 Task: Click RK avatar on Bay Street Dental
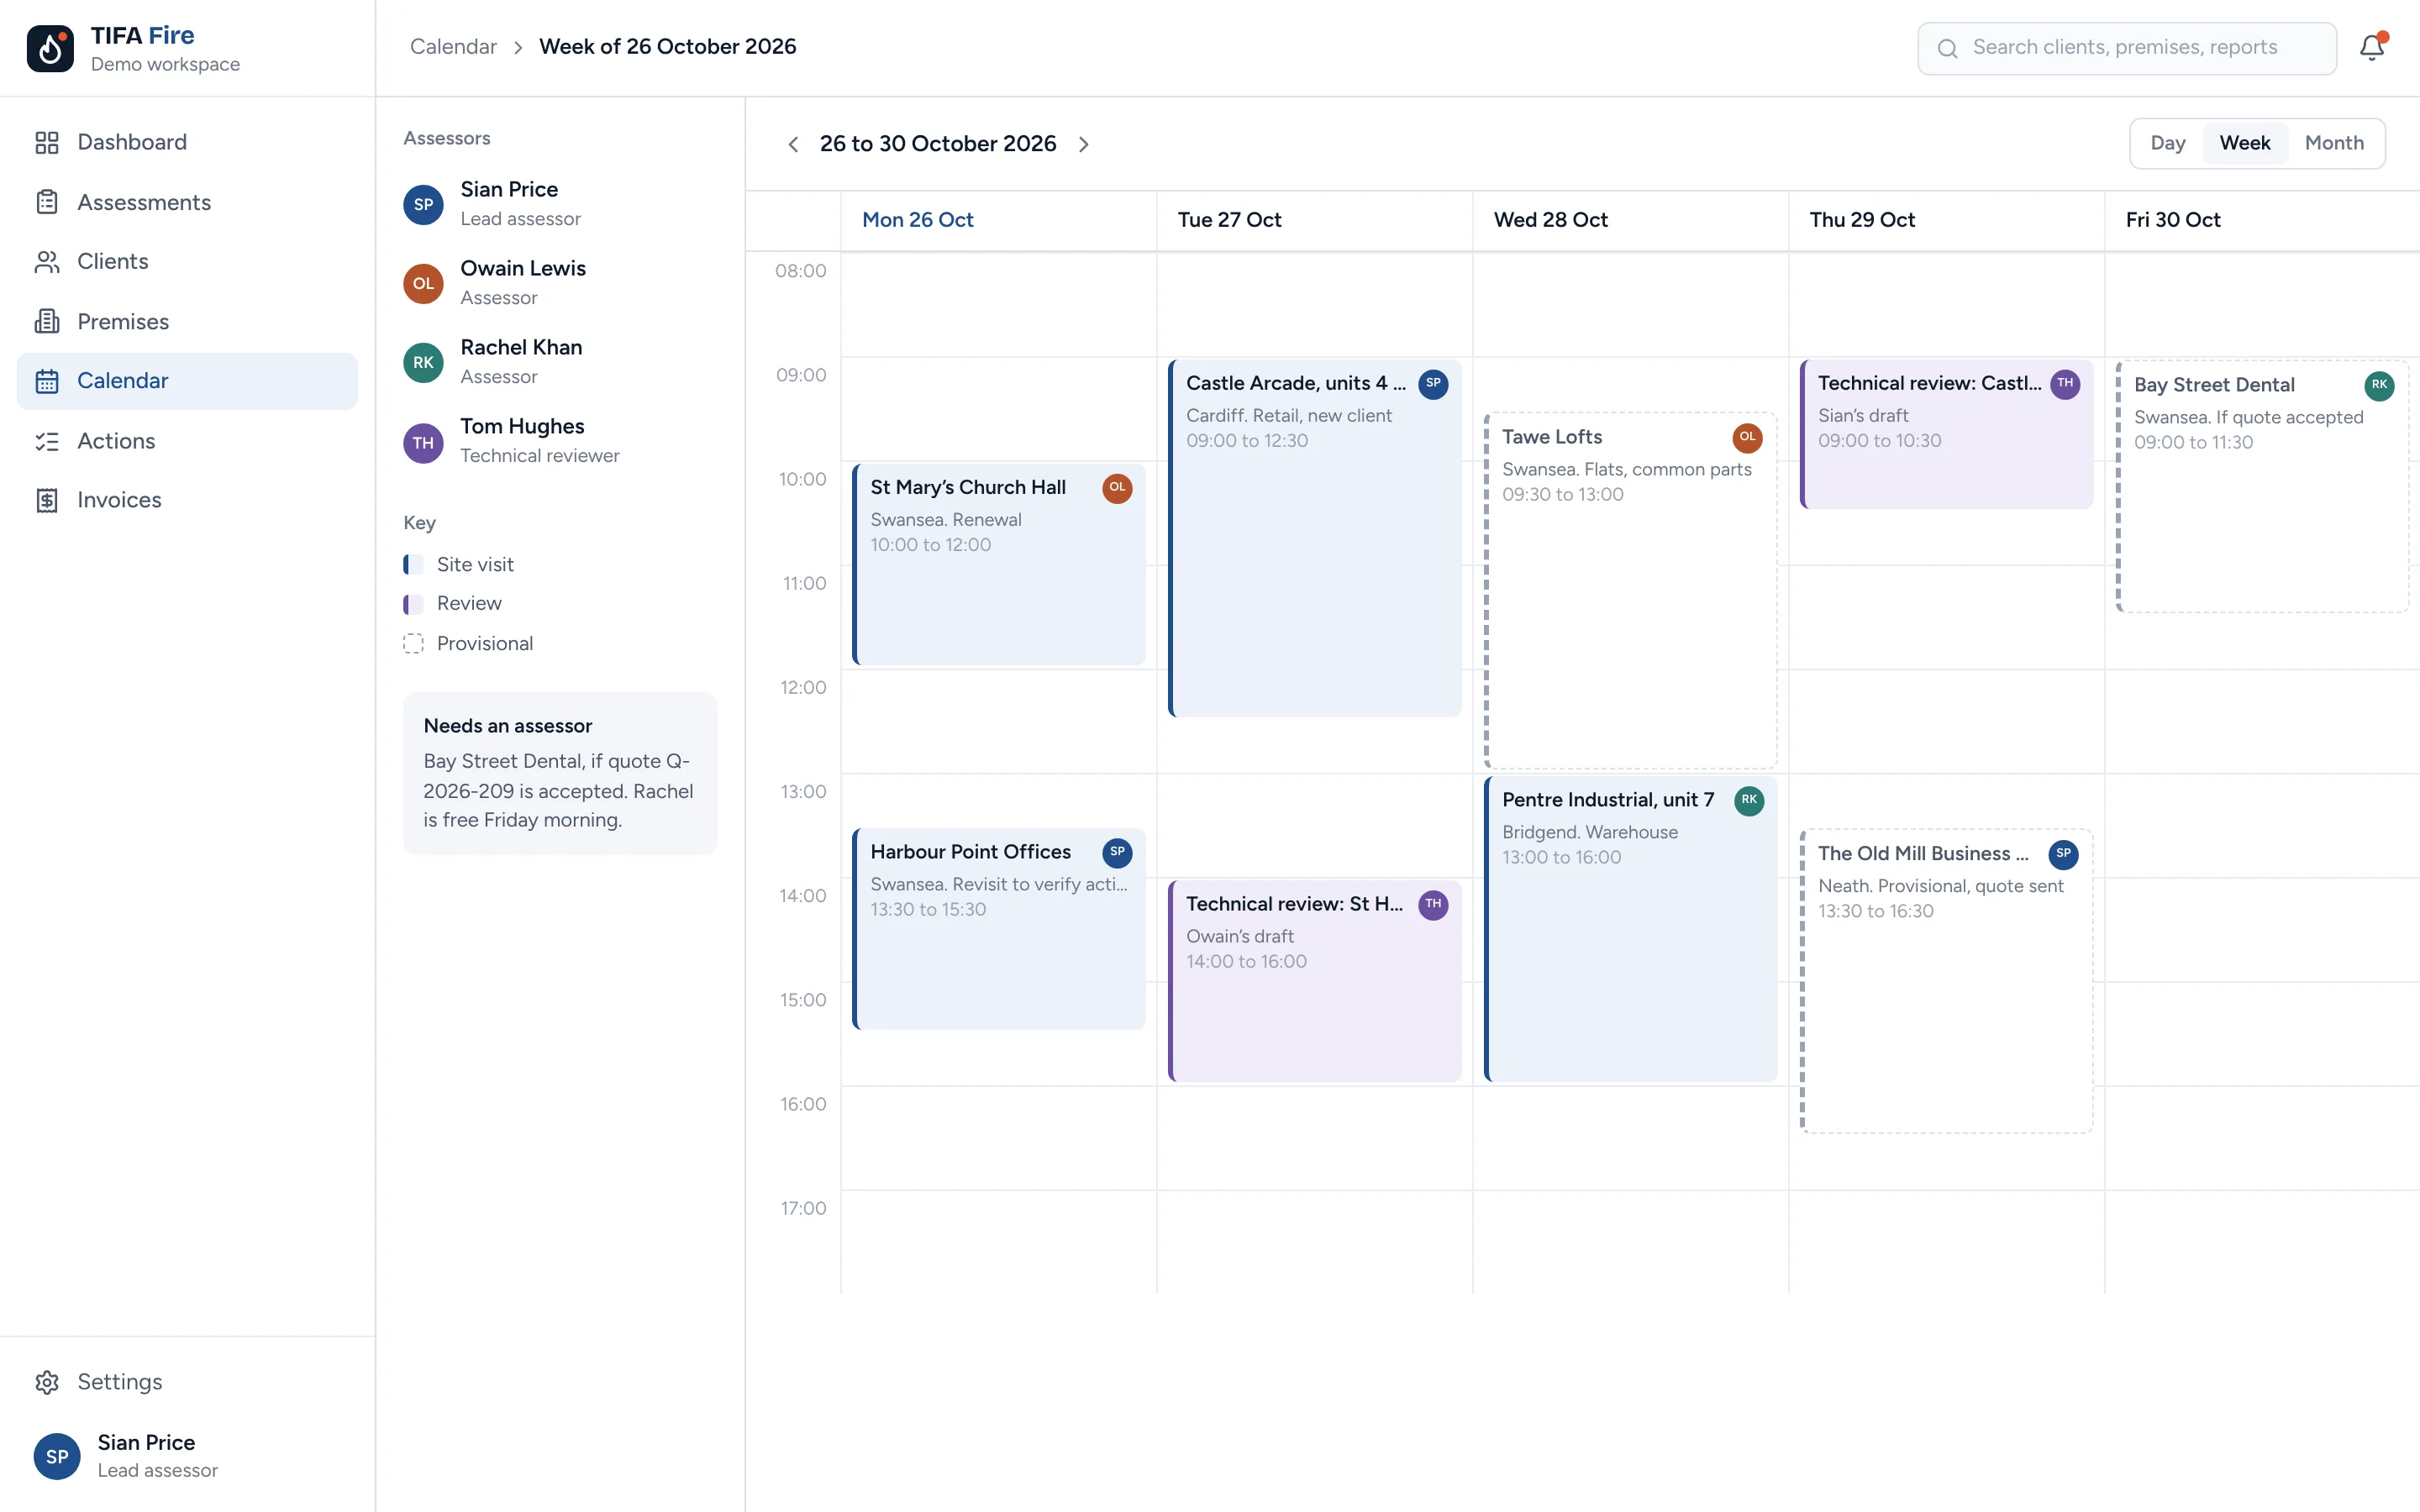tap(2379, 385)
